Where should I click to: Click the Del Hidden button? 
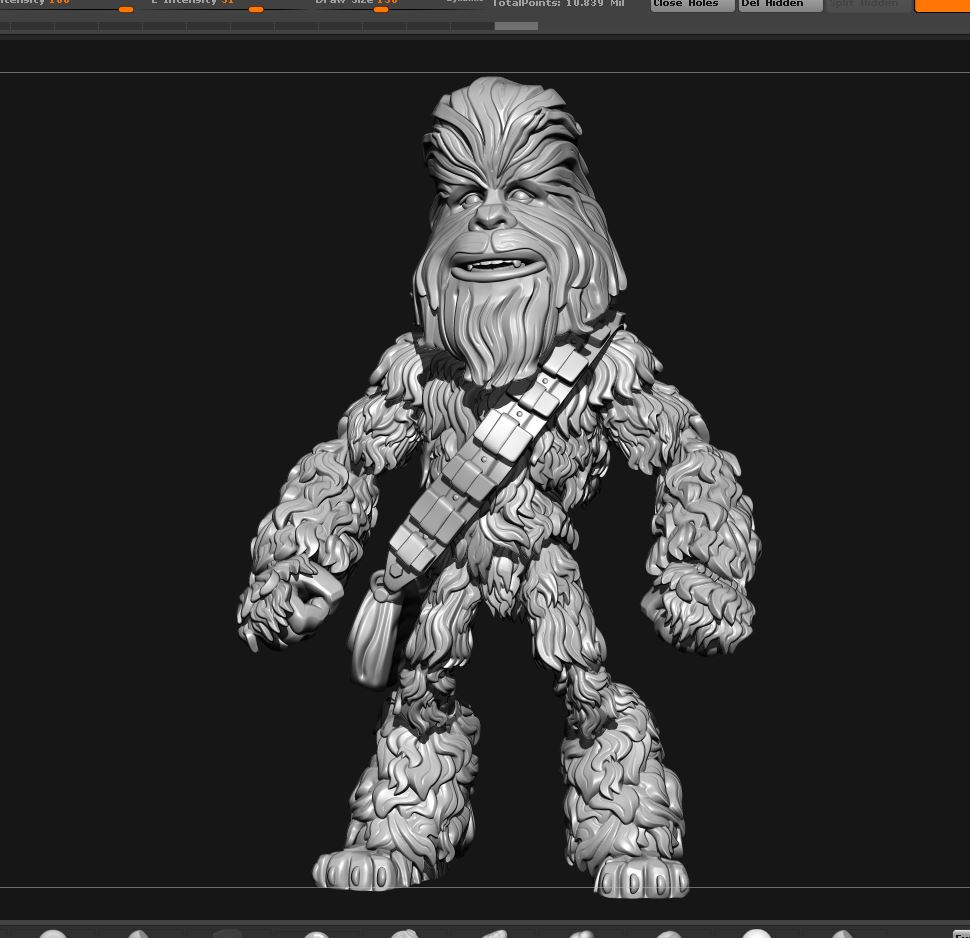tap(780, 5)
